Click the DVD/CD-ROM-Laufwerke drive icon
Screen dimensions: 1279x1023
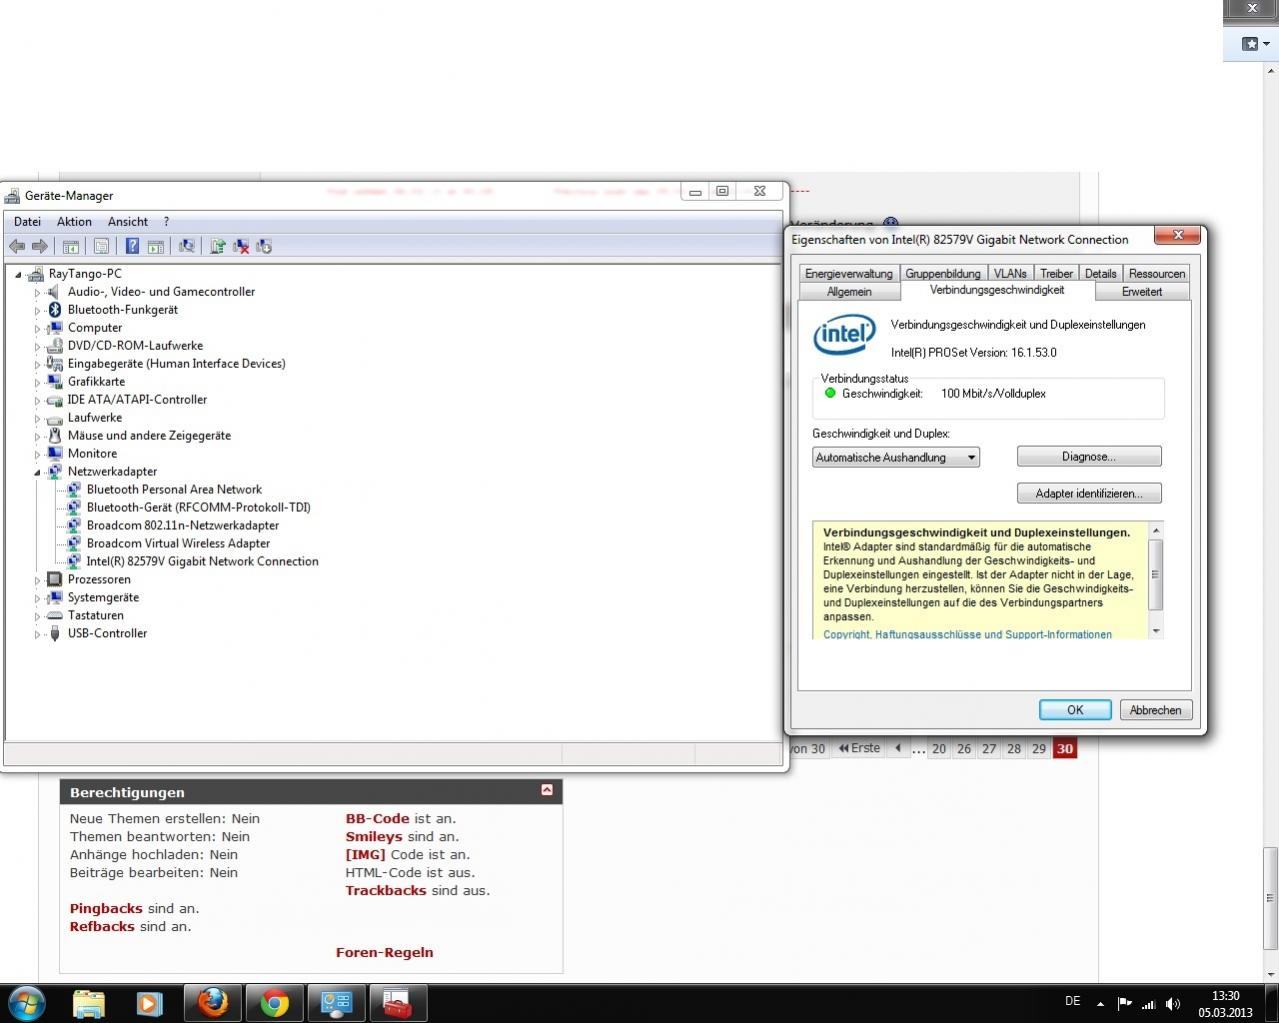click(55, 346)
